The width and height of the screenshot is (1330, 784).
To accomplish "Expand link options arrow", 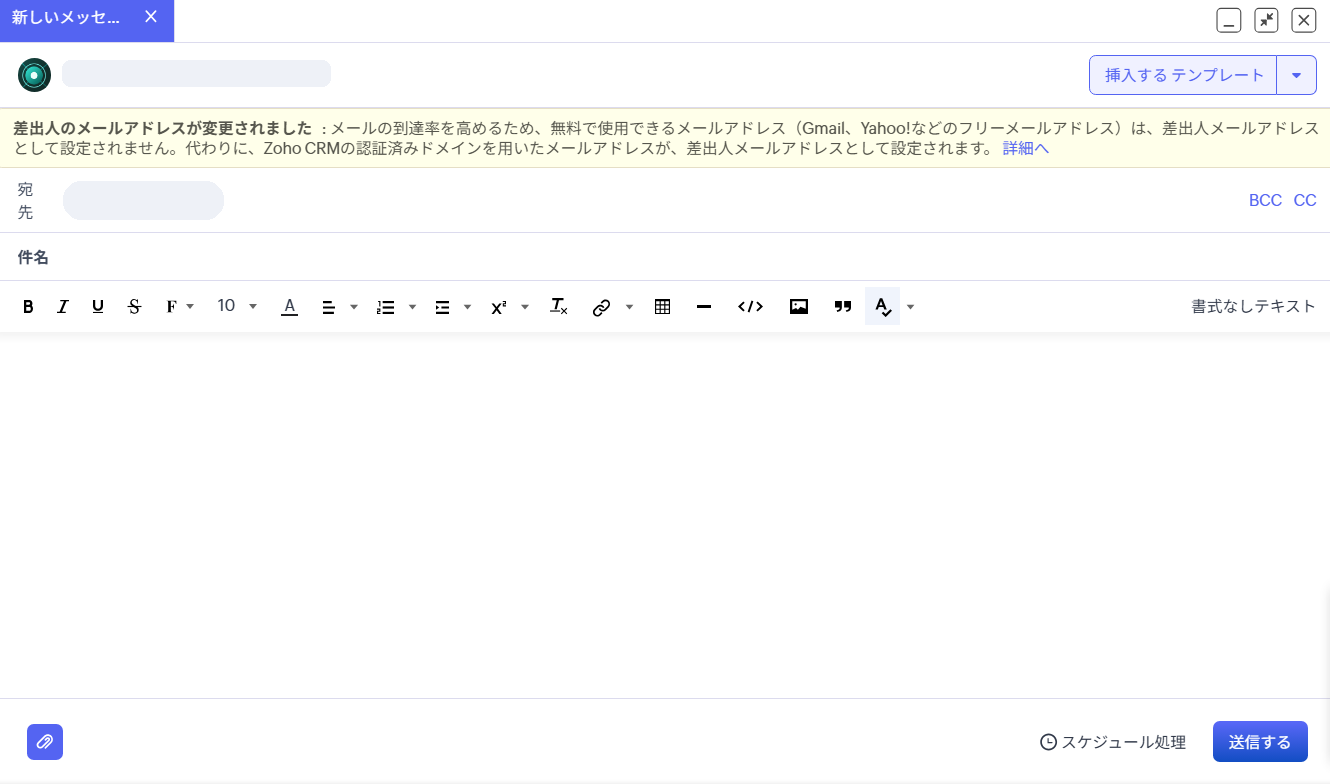I will point(629,307).
